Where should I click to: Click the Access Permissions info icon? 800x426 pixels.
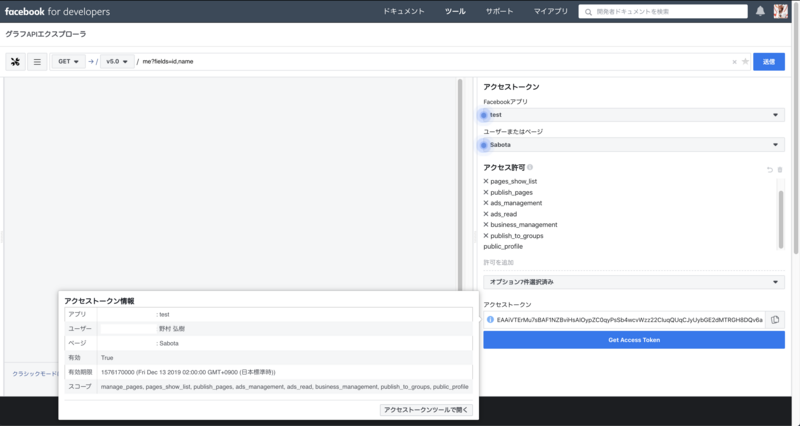[530, 167]
